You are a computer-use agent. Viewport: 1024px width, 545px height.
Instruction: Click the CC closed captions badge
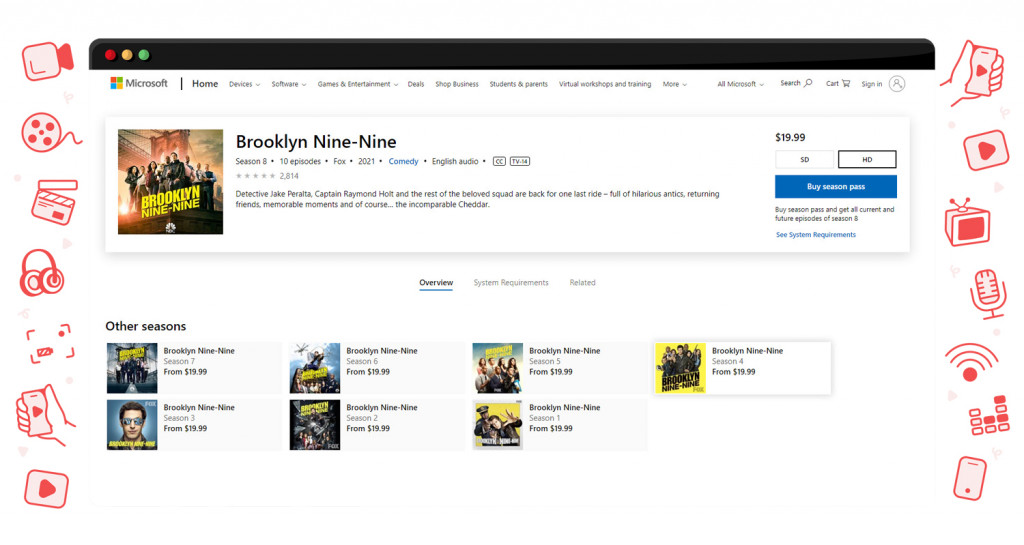[499, 161]
